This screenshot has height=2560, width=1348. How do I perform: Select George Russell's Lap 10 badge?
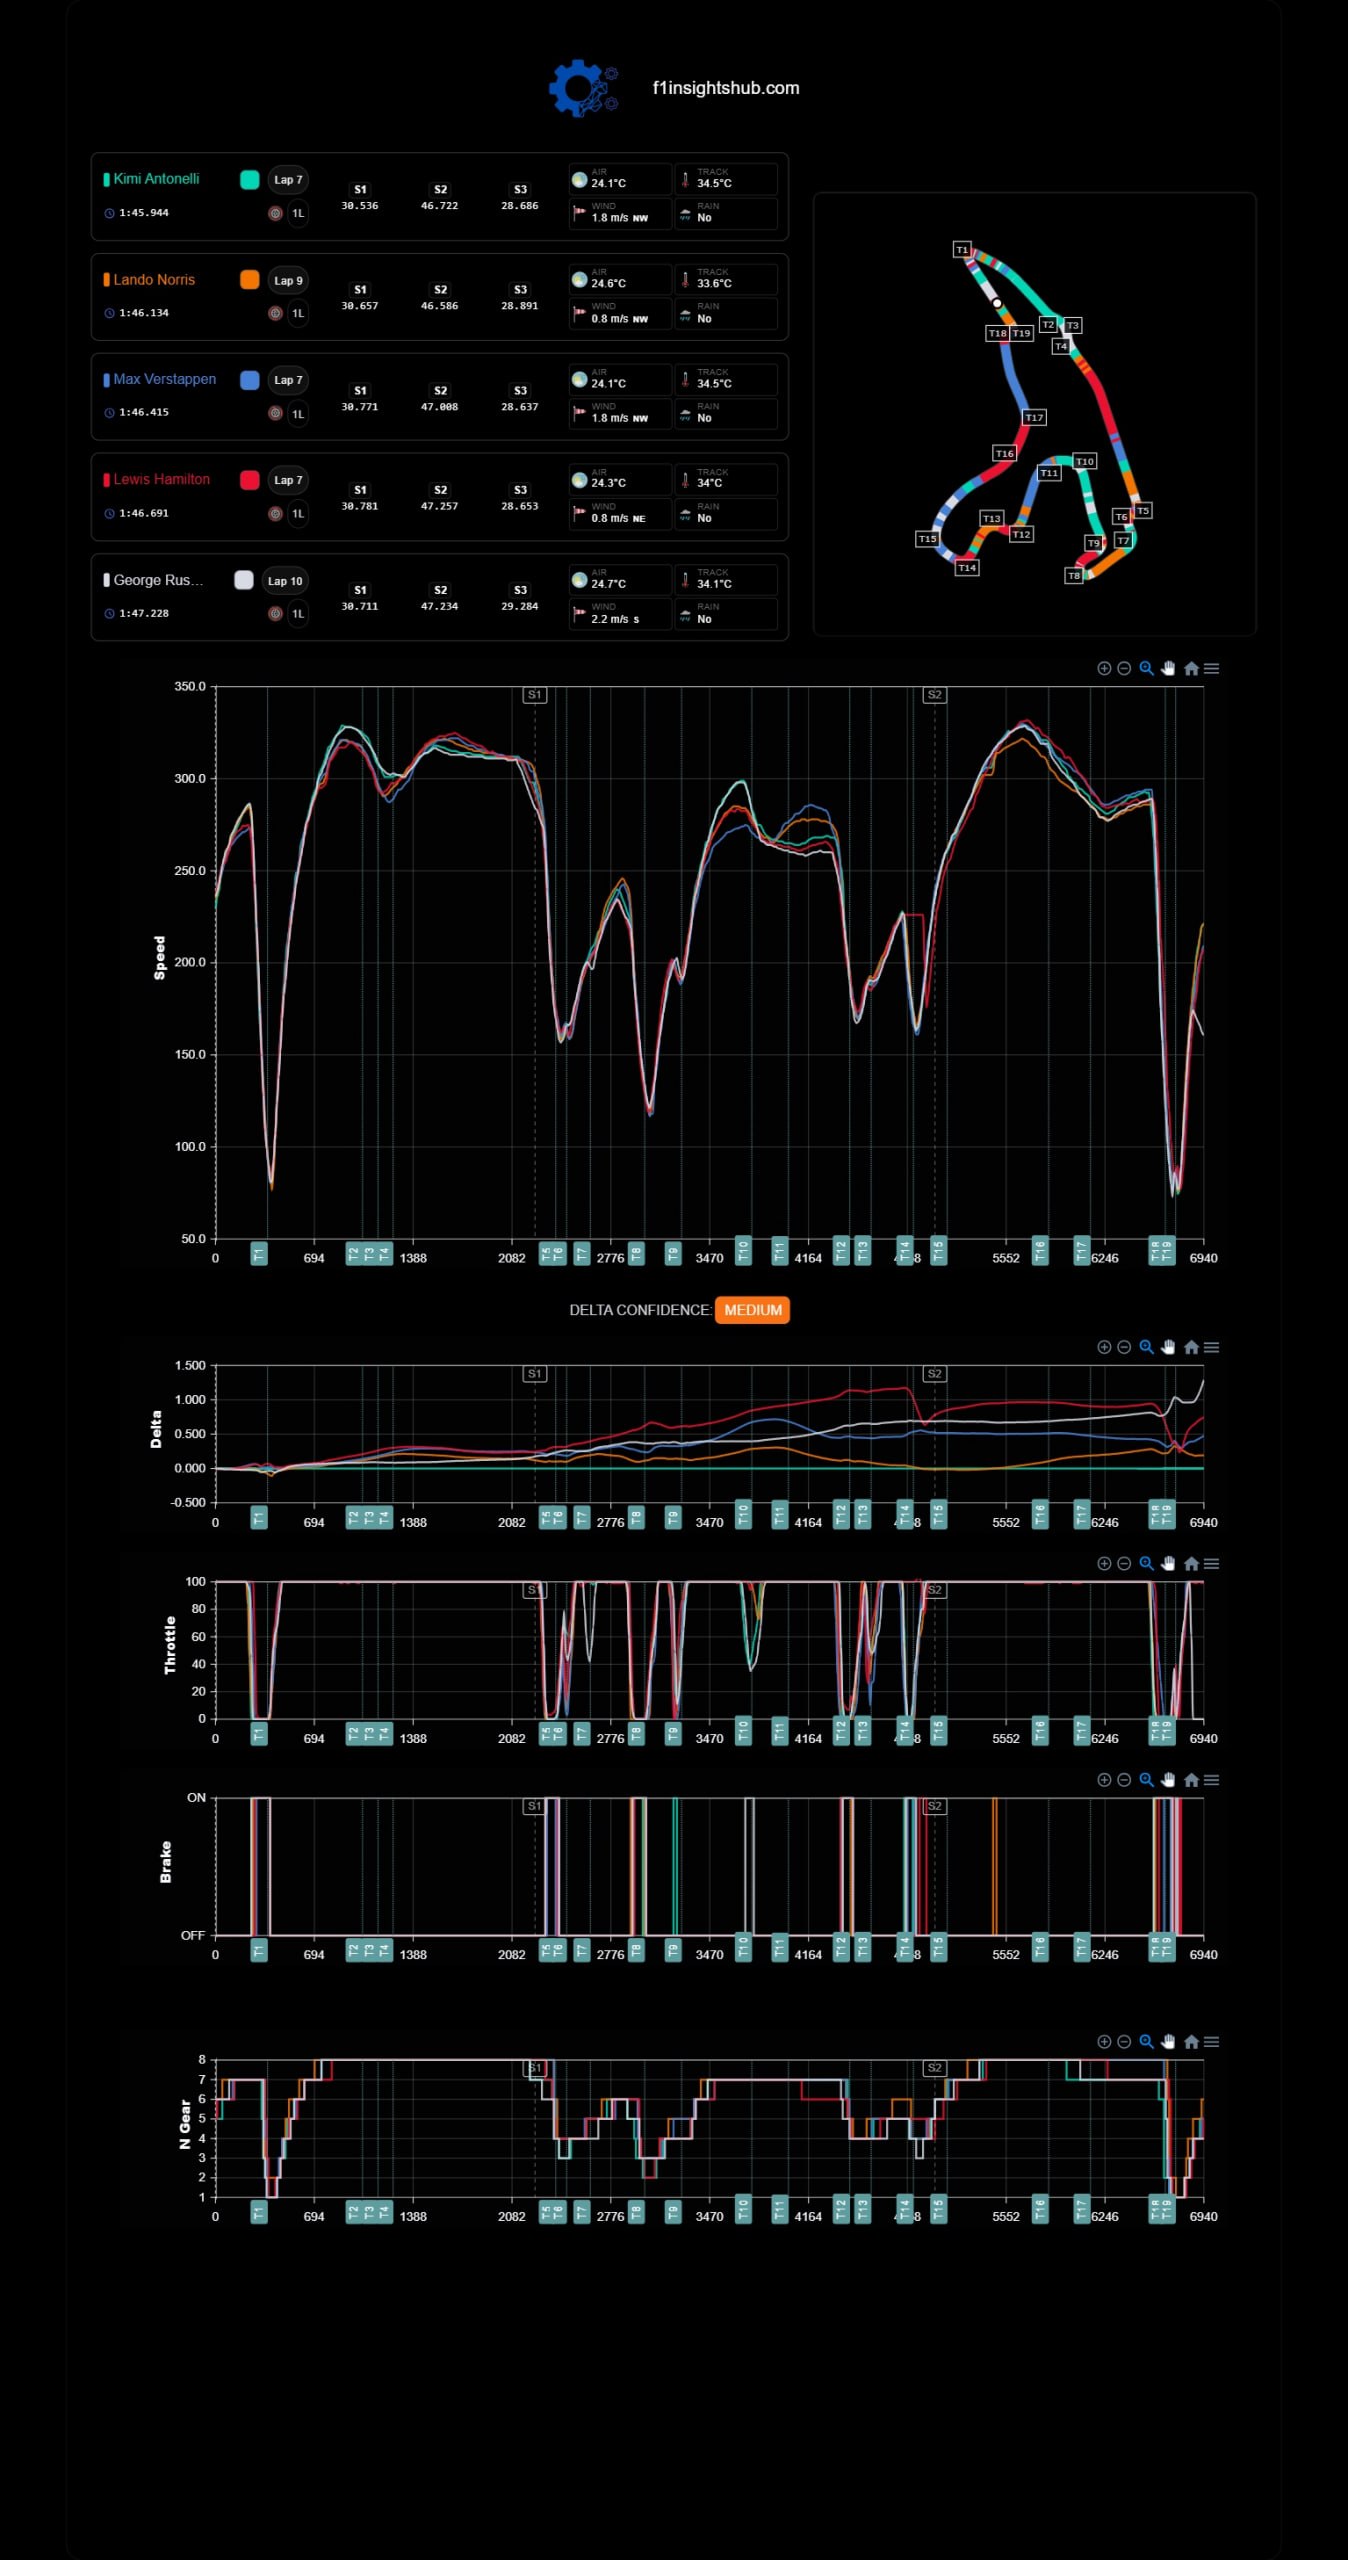tap(285, 581)
